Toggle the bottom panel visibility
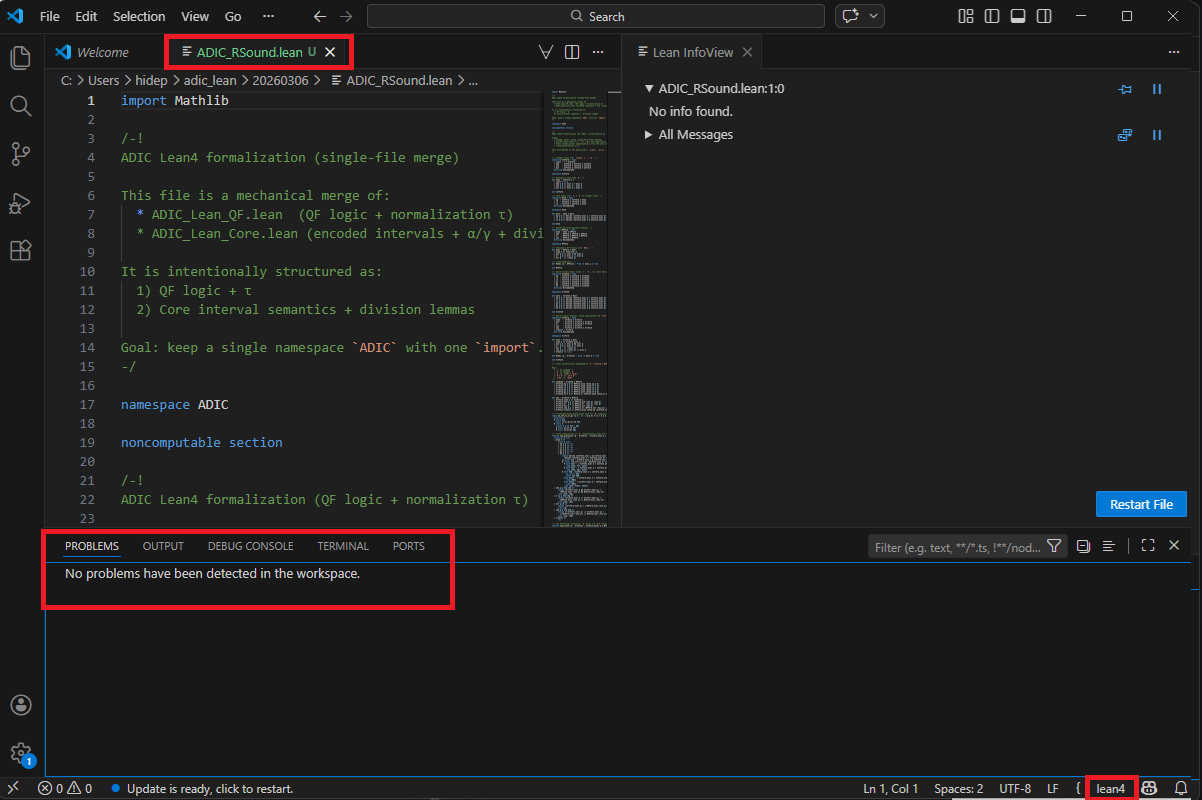Viewport: 1202px width, 800px height. coord(1018,16)
